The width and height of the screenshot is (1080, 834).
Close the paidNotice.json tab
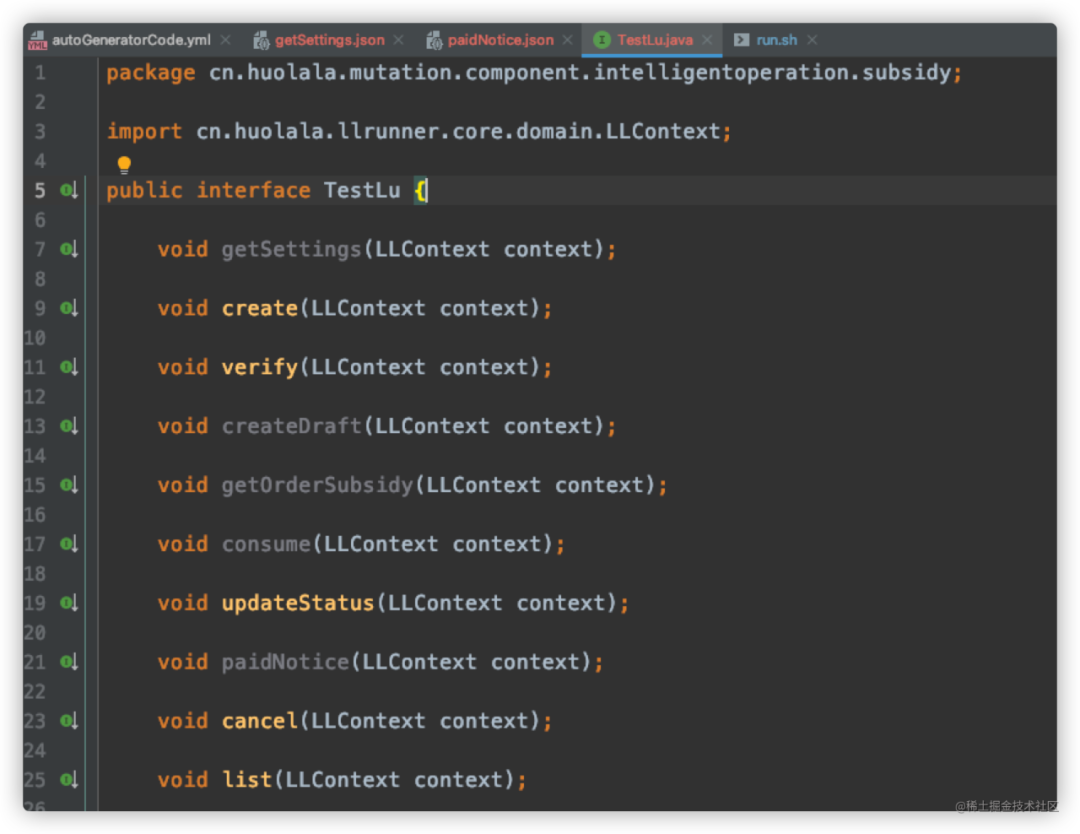(568, 40)
